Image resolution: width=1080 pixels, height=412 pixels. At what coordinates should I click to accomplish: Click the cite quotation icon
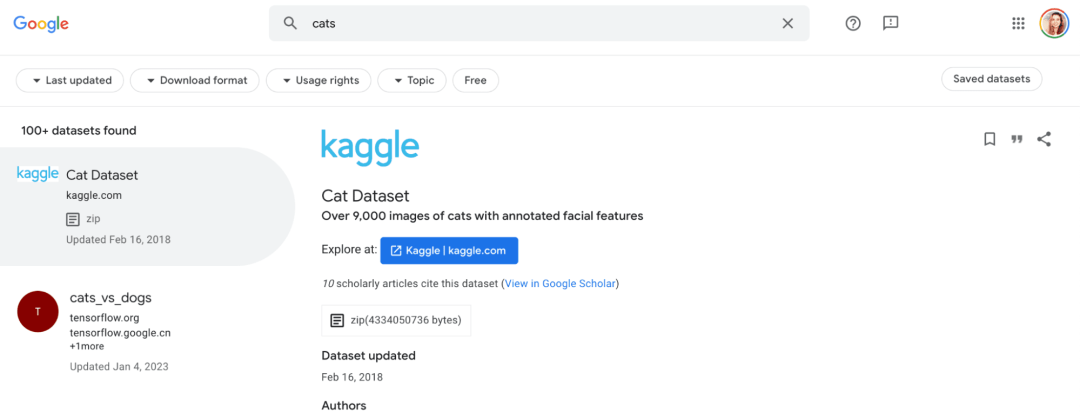[1017, 140]
